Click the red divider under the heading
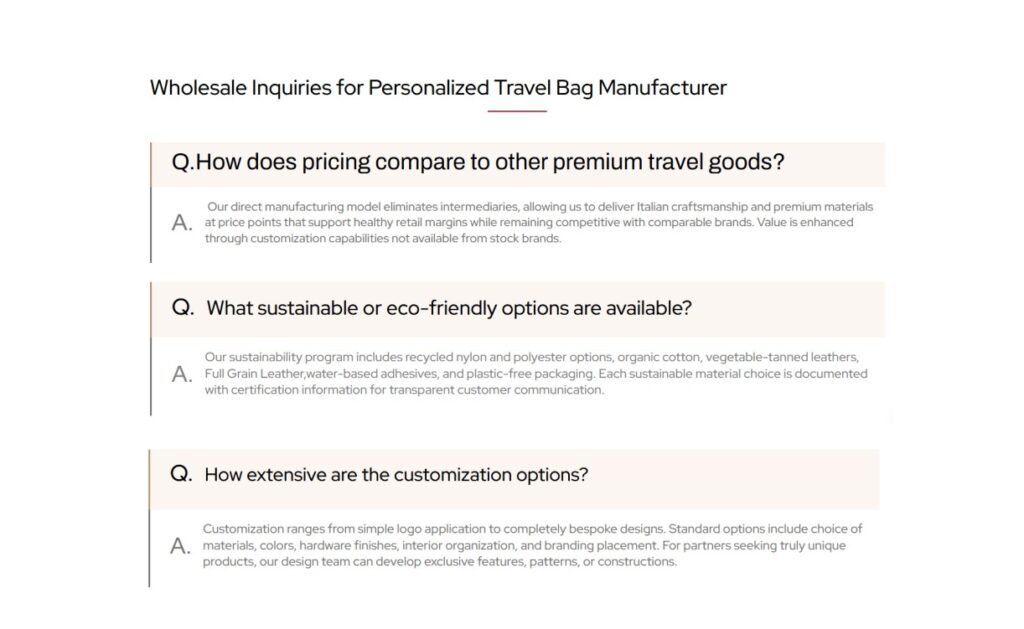Image resolution: width=1024 pixels, height=629 pixels. tap(517, 111)
